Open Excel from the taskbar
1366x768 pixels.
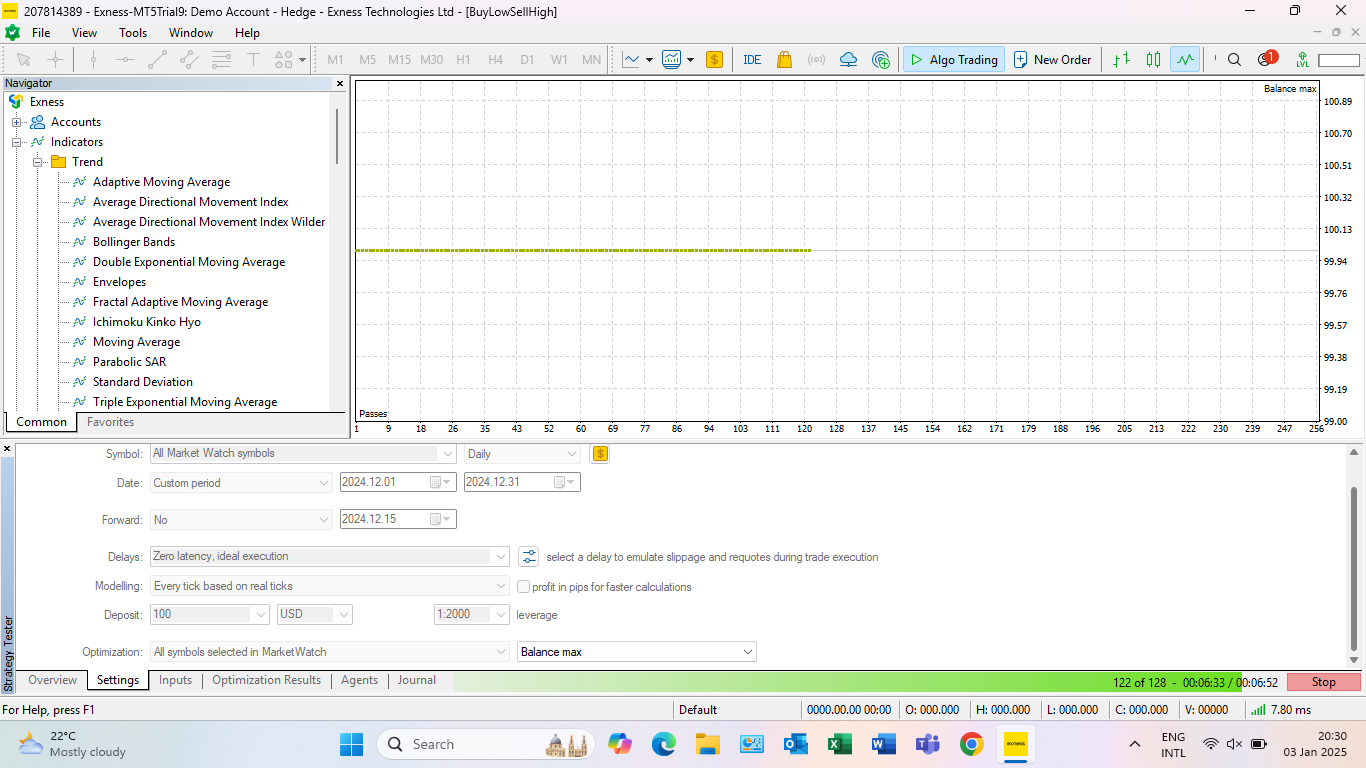point(840,744)
